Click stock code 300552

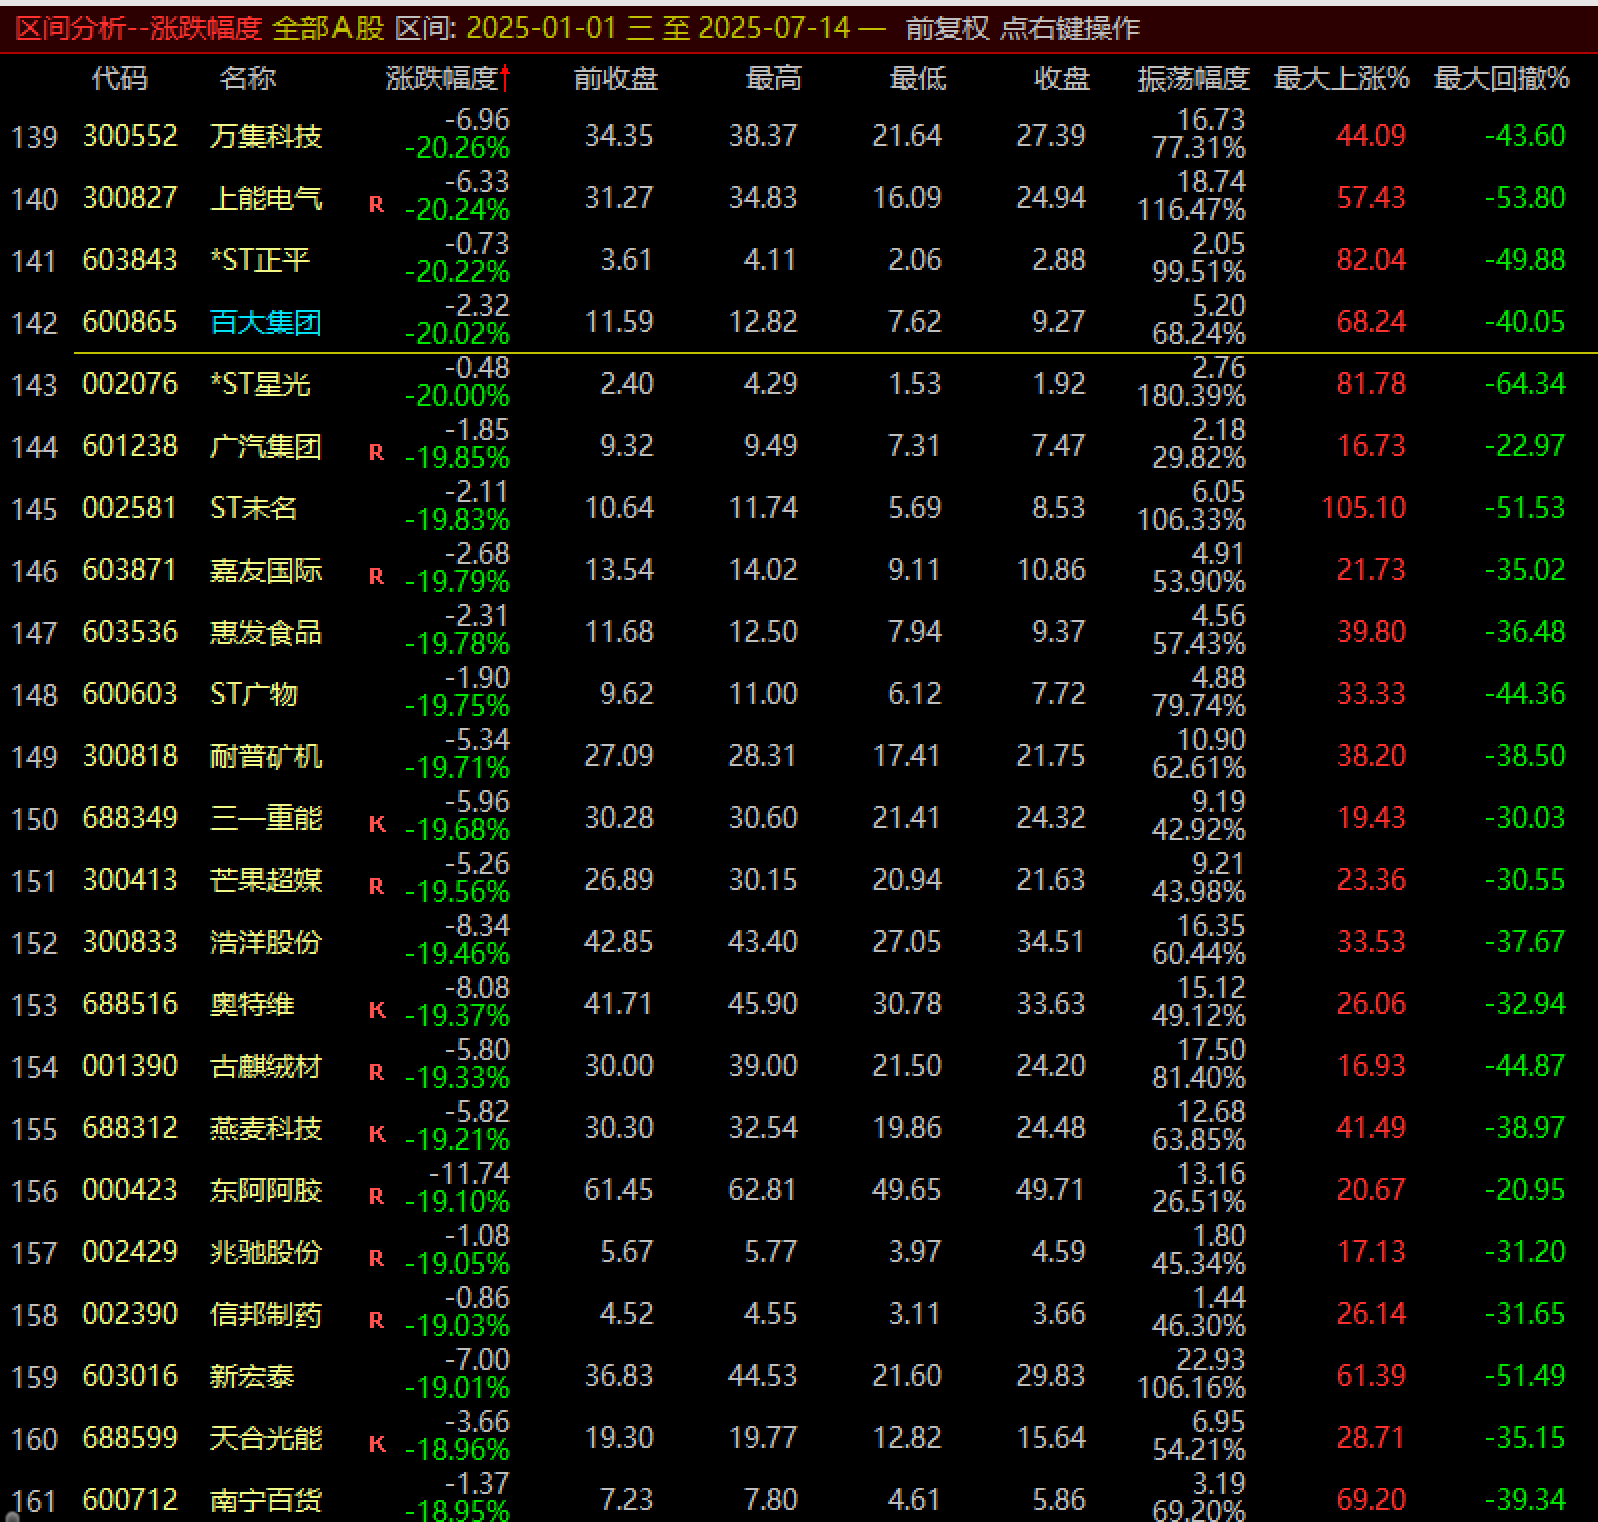point(130,136)
